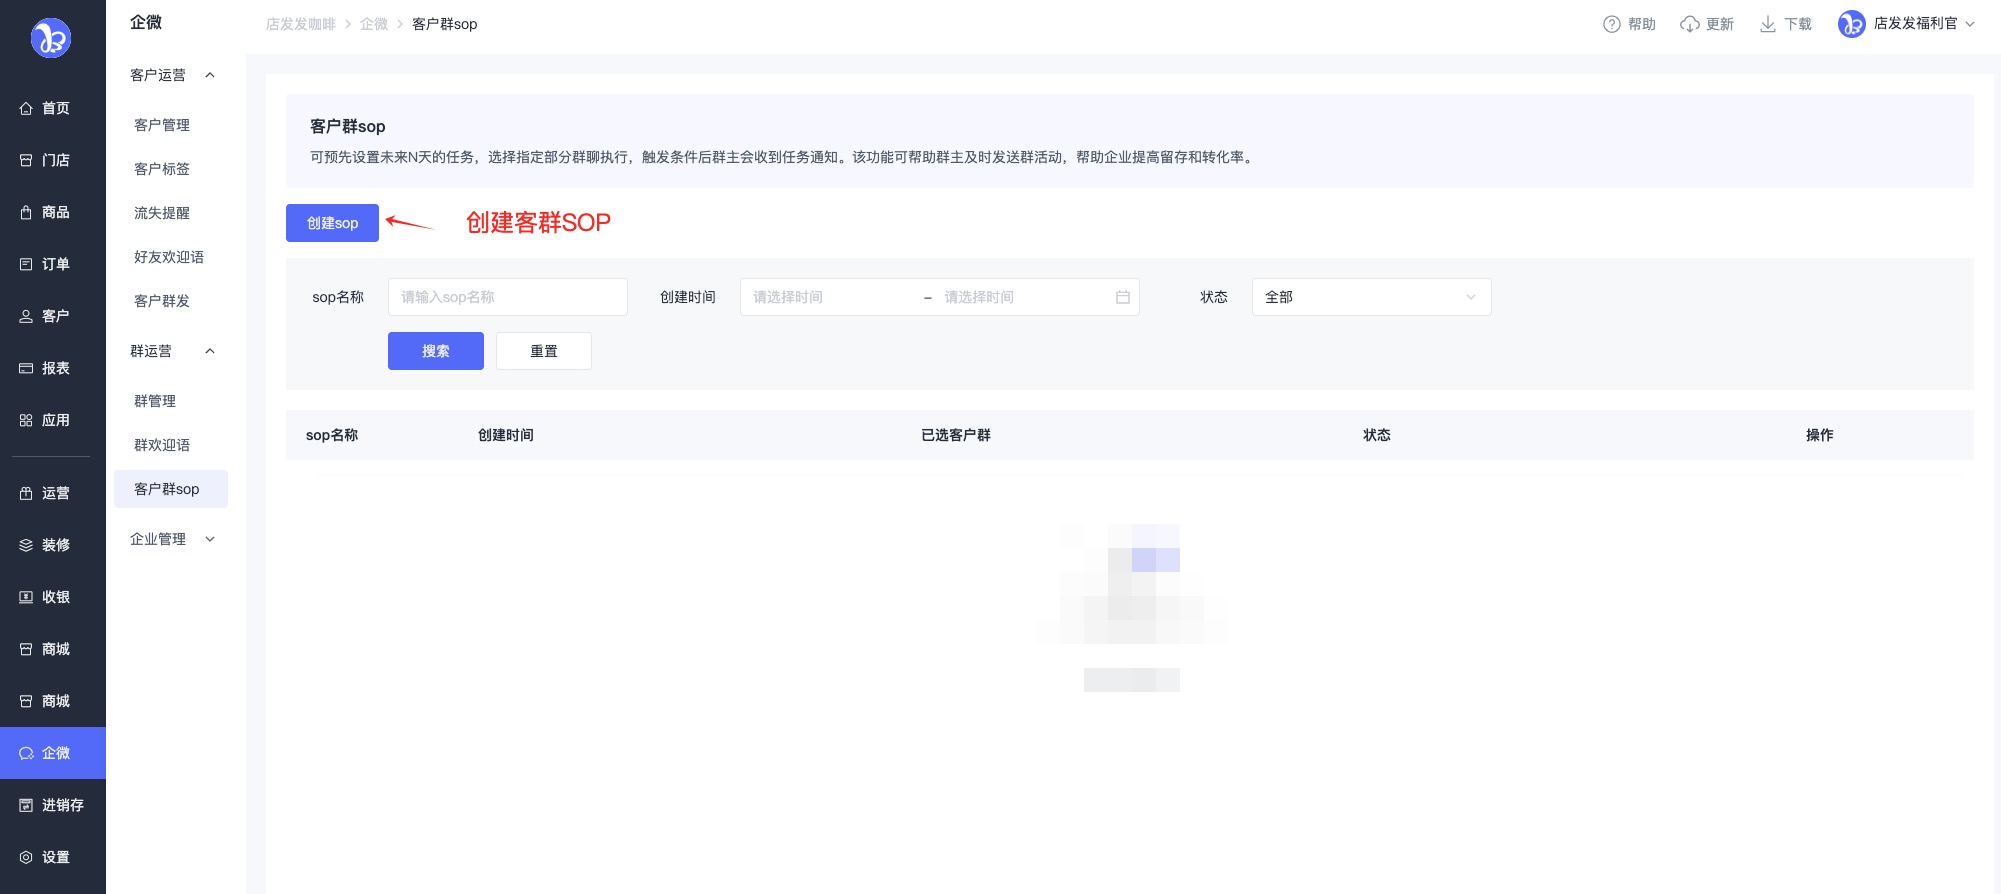
Task: Click the 帮助 help question-mark icon
Action: click(1611, 24)
